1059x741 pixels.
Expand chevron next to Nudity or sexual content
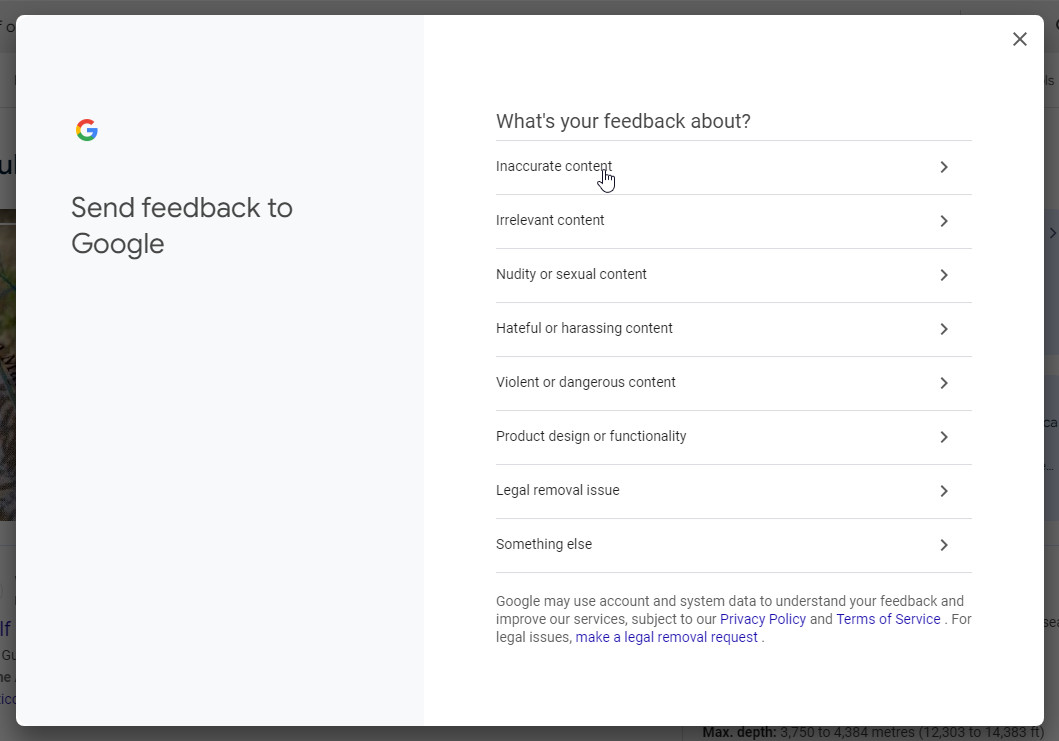pos(943,275)
